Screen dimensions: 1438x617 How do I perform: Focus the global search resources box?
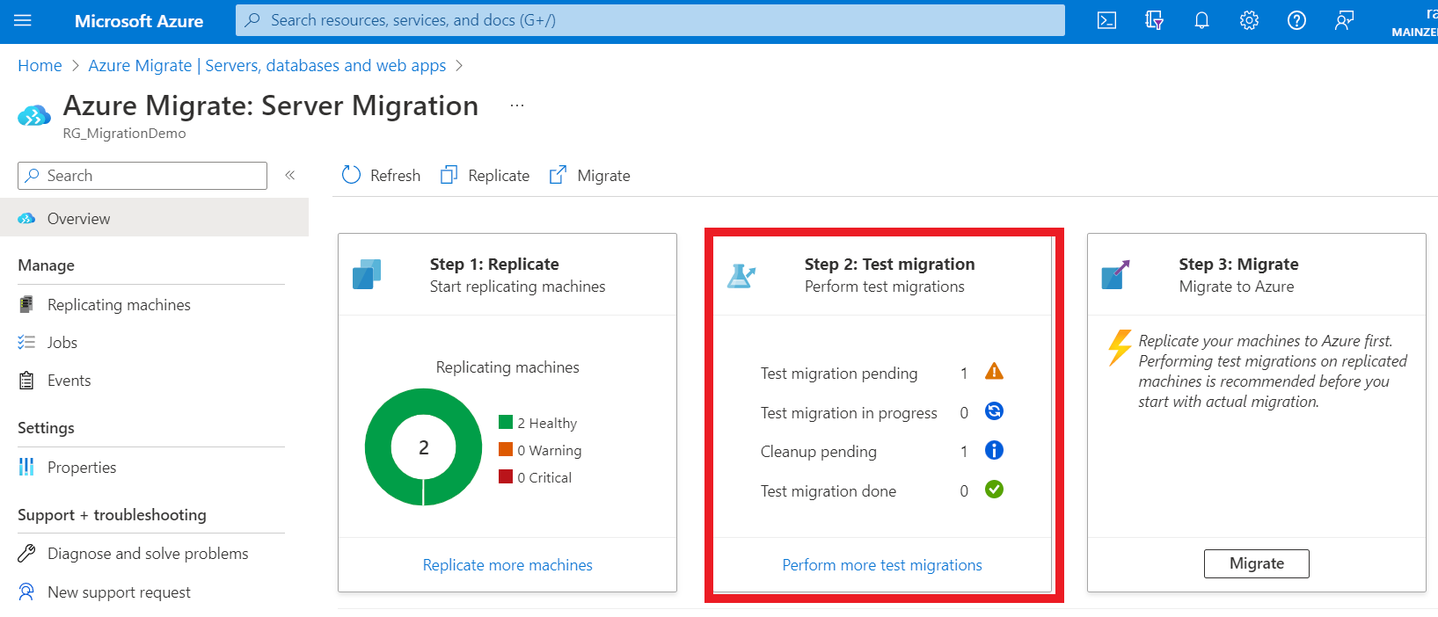(x=650, y=20)
